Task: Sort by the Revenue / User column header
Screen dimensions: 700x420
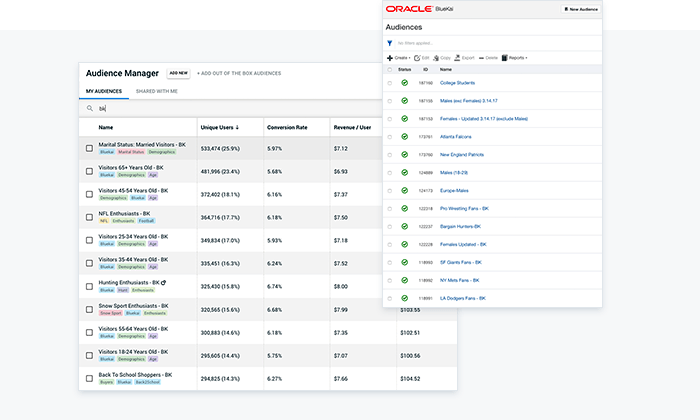Action: point(352,127)
